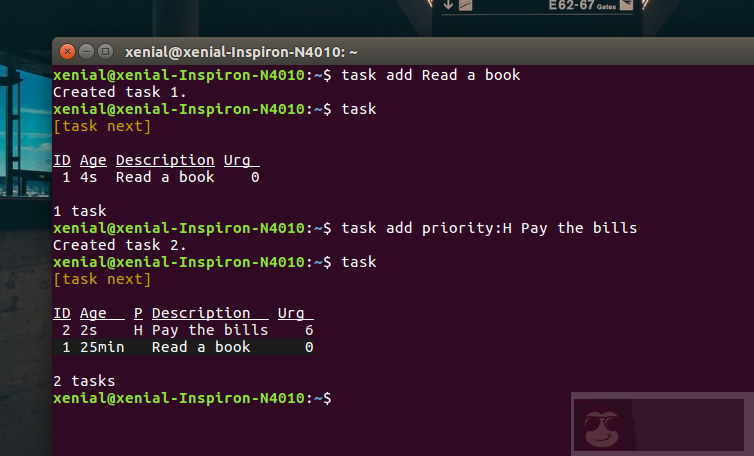Viewport: 754px width, 456px height.
Task: Click the 'P' priority column header
Action: pyautogui.click(x=138, y=313)
